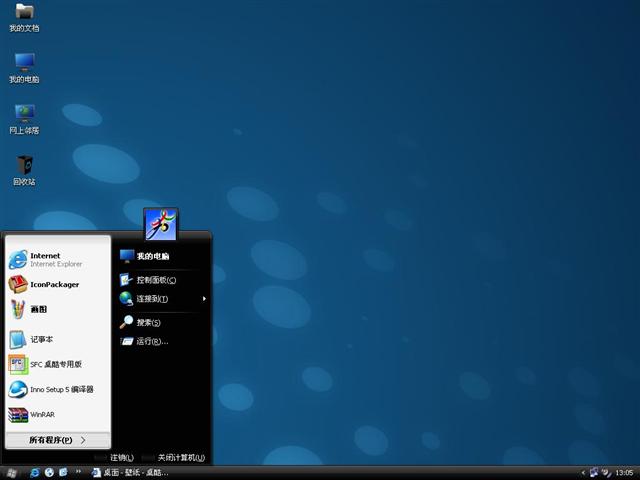Show hidden tray icons arrow
Image resolution: width=640 pixels, height=480 pixels.
pyautogui.click(x=584, y=473)
